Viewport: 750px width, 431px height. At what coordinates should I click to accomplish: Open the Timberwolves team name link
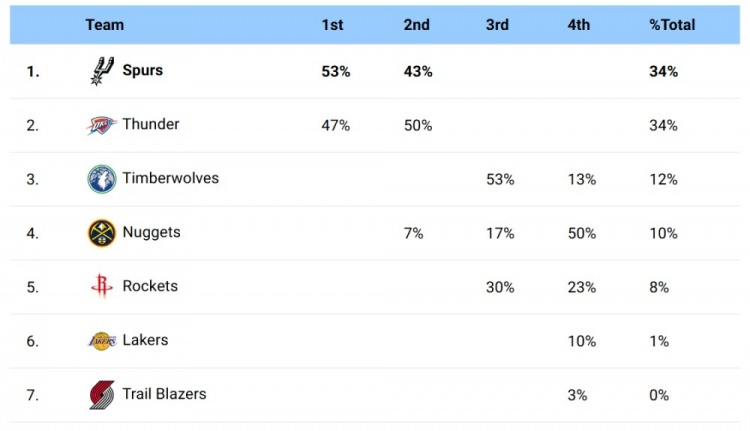[x=170, y=178]
